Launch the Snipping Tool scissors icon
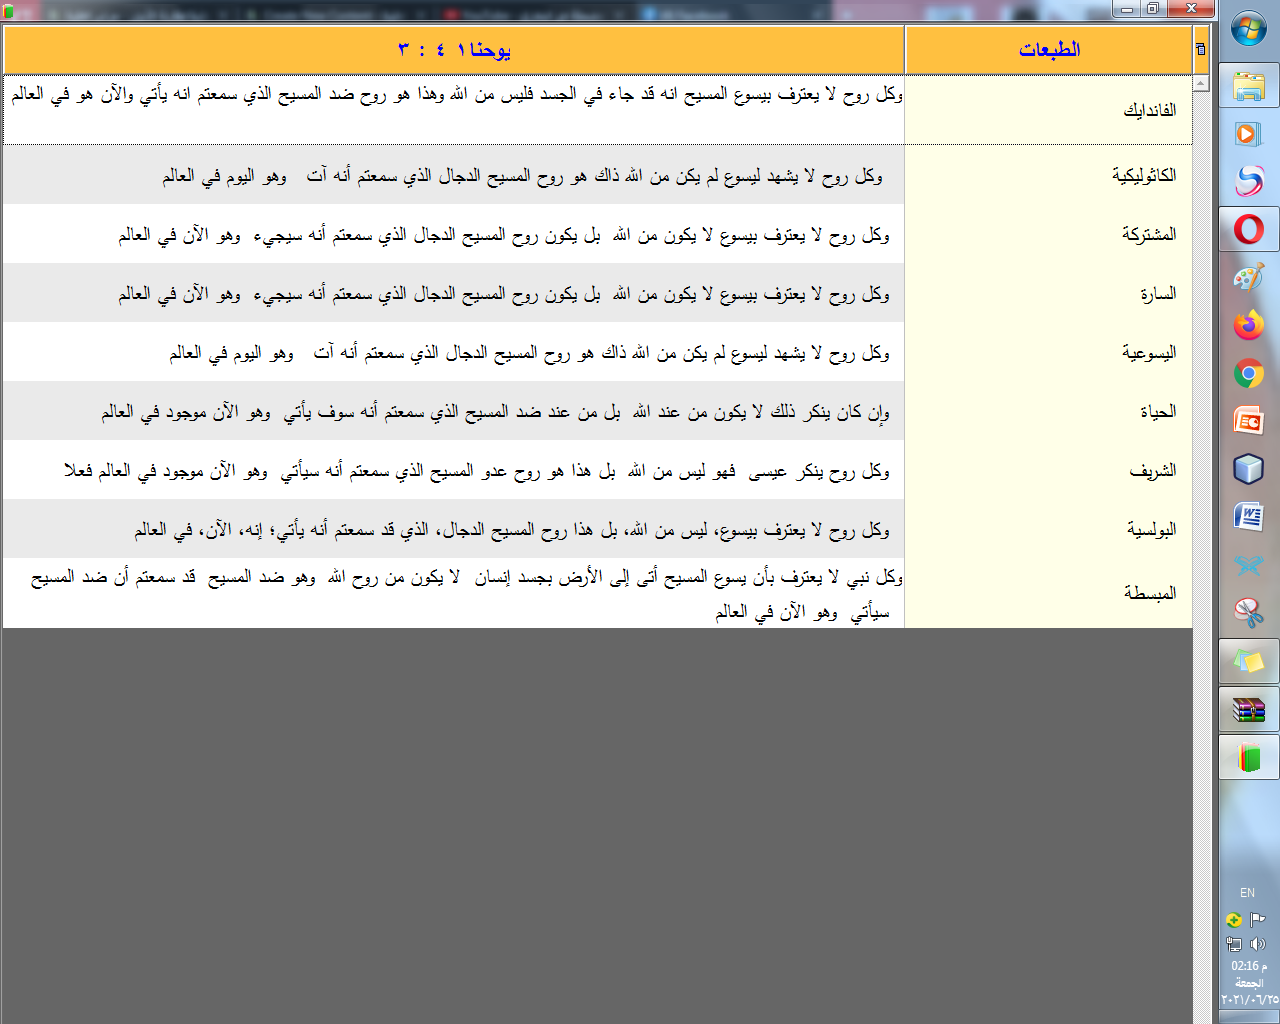Screen dimensions: 1280x1024 coord(1249,613)
